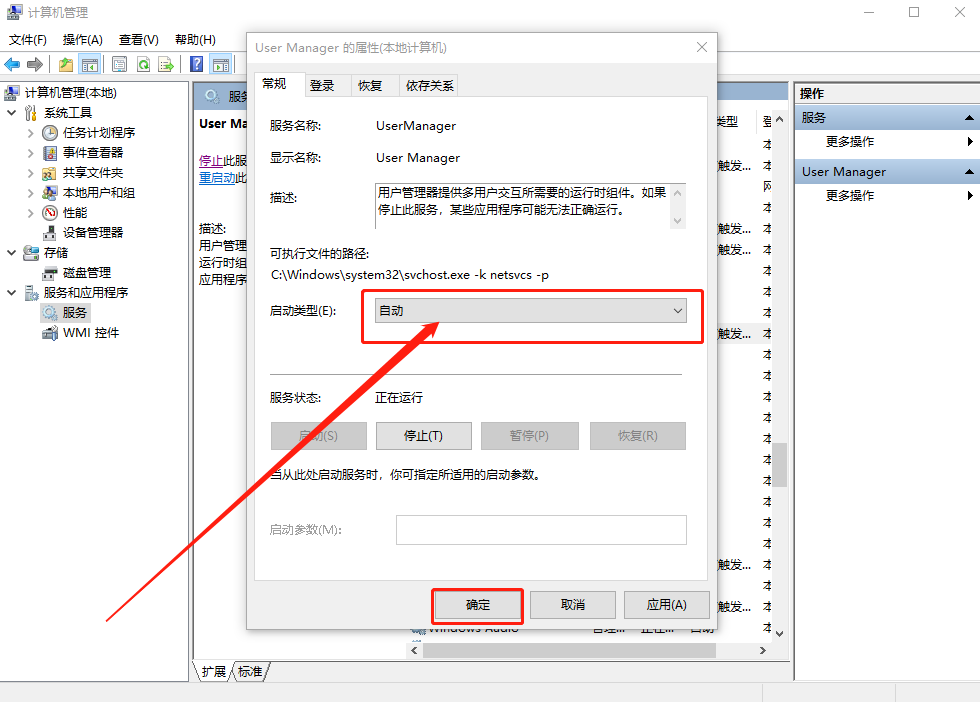The height and width of the screenshot is (702, 980).
Task: Toggle the Show/Hide Action Pane icon
Action: pos(221,64)
